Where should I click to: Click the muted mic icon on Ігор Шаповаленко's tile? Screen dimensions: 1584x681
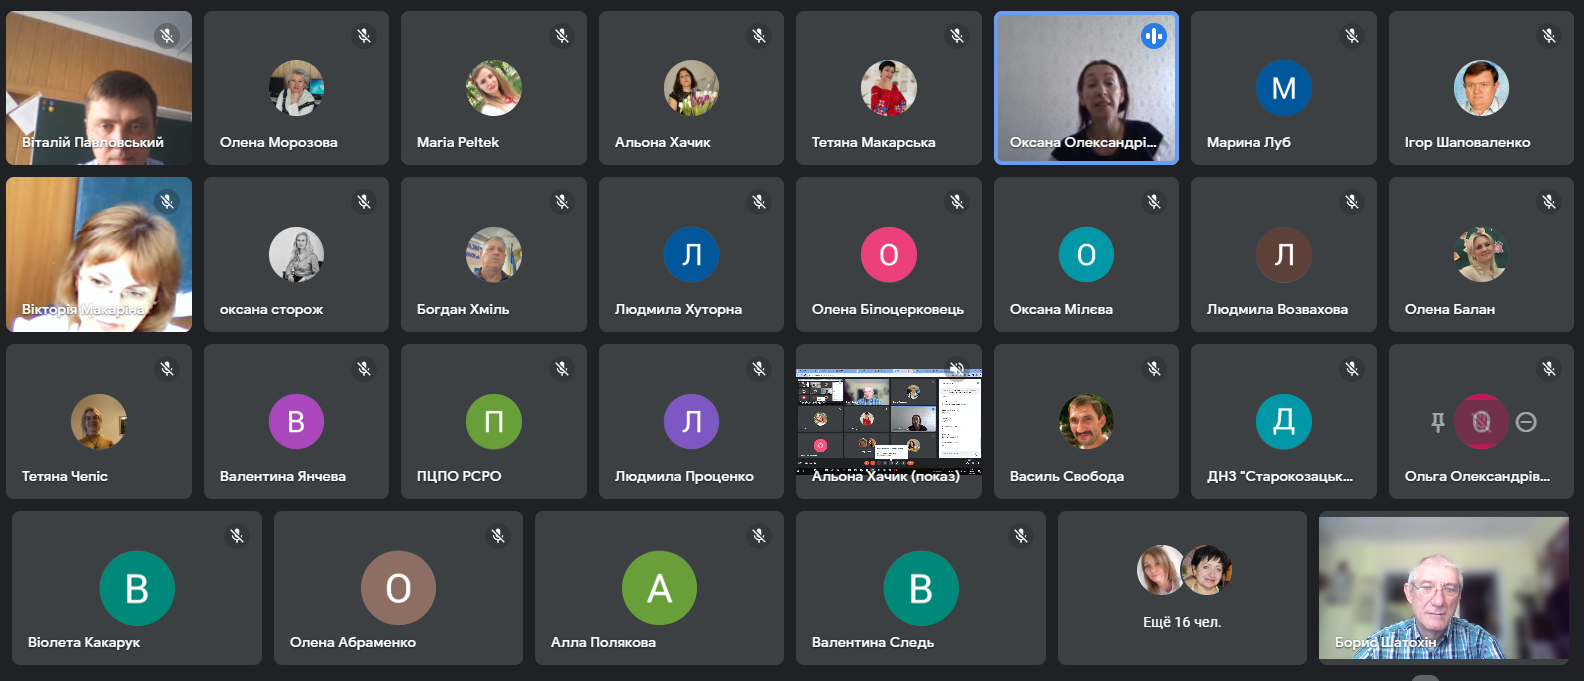pos(1548,36)
